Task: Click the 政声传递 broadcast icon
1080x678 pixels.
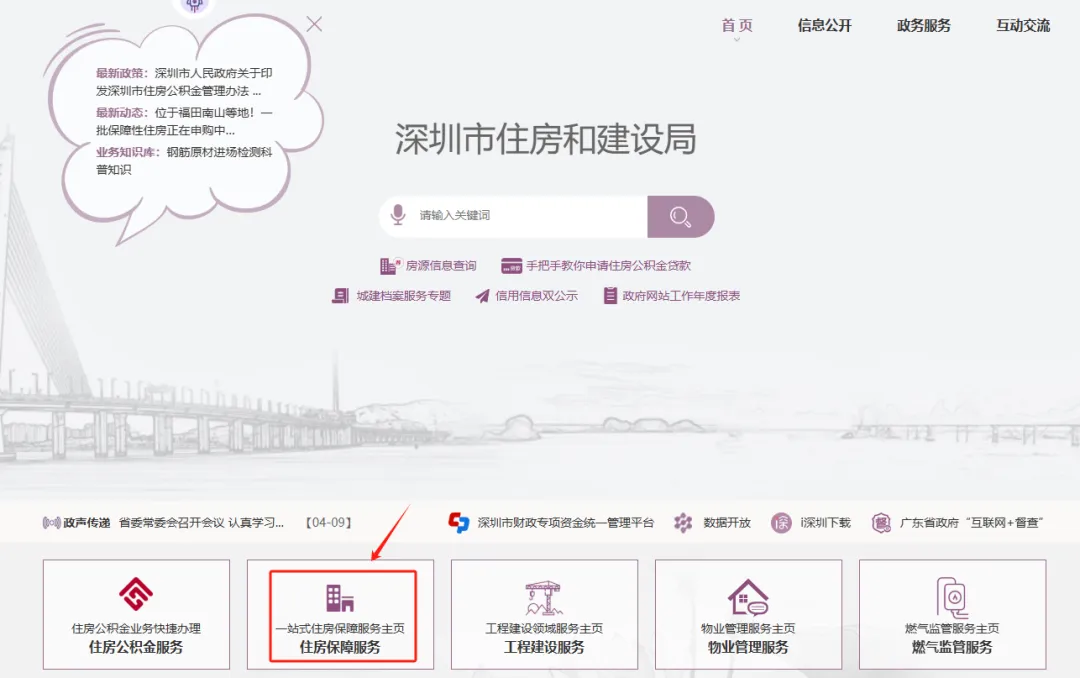Action: (52, 523)
